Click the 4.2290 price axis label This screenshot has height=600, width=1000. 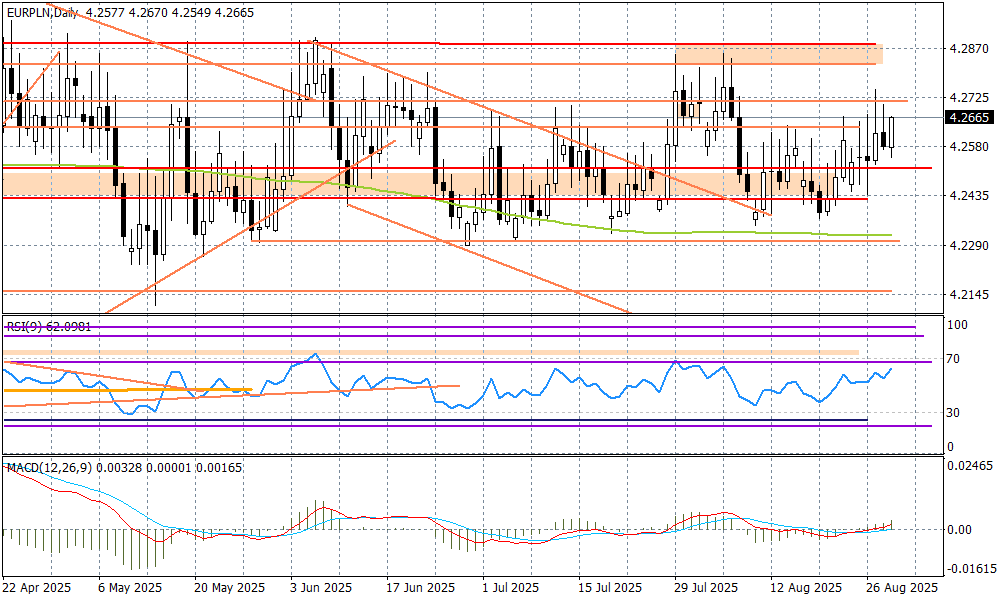[969, 245]
